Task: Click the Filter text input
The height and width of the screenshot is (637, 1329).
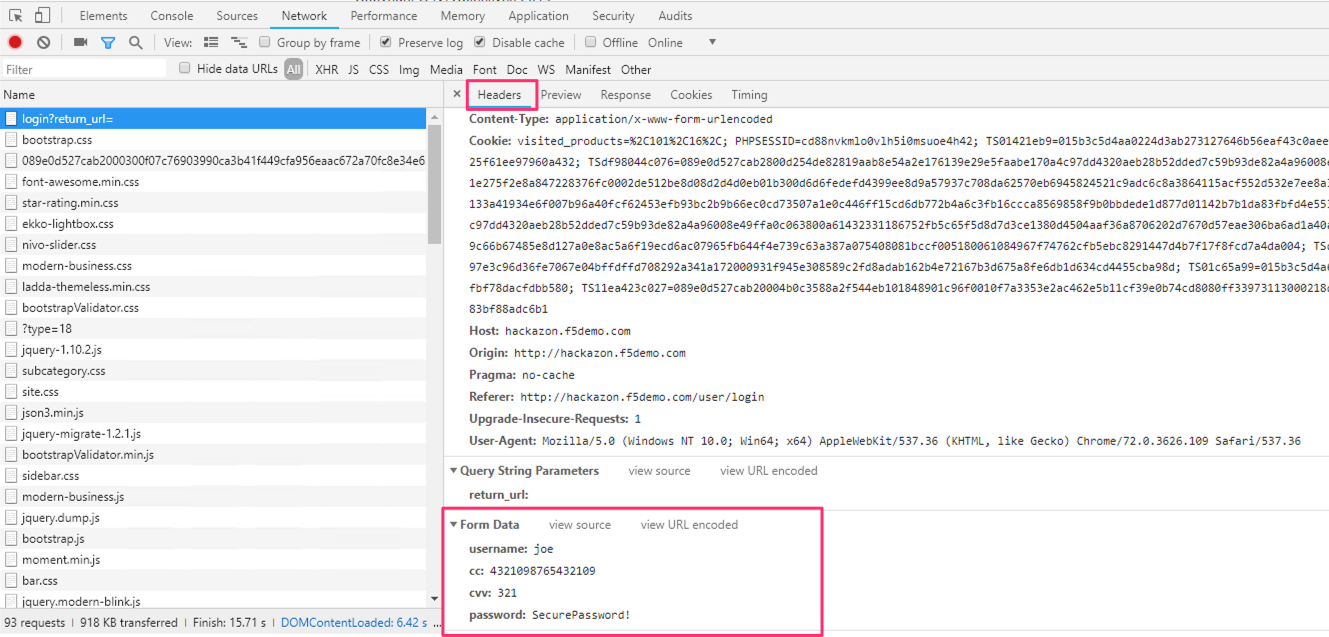Action: click(x=85, y=69)
